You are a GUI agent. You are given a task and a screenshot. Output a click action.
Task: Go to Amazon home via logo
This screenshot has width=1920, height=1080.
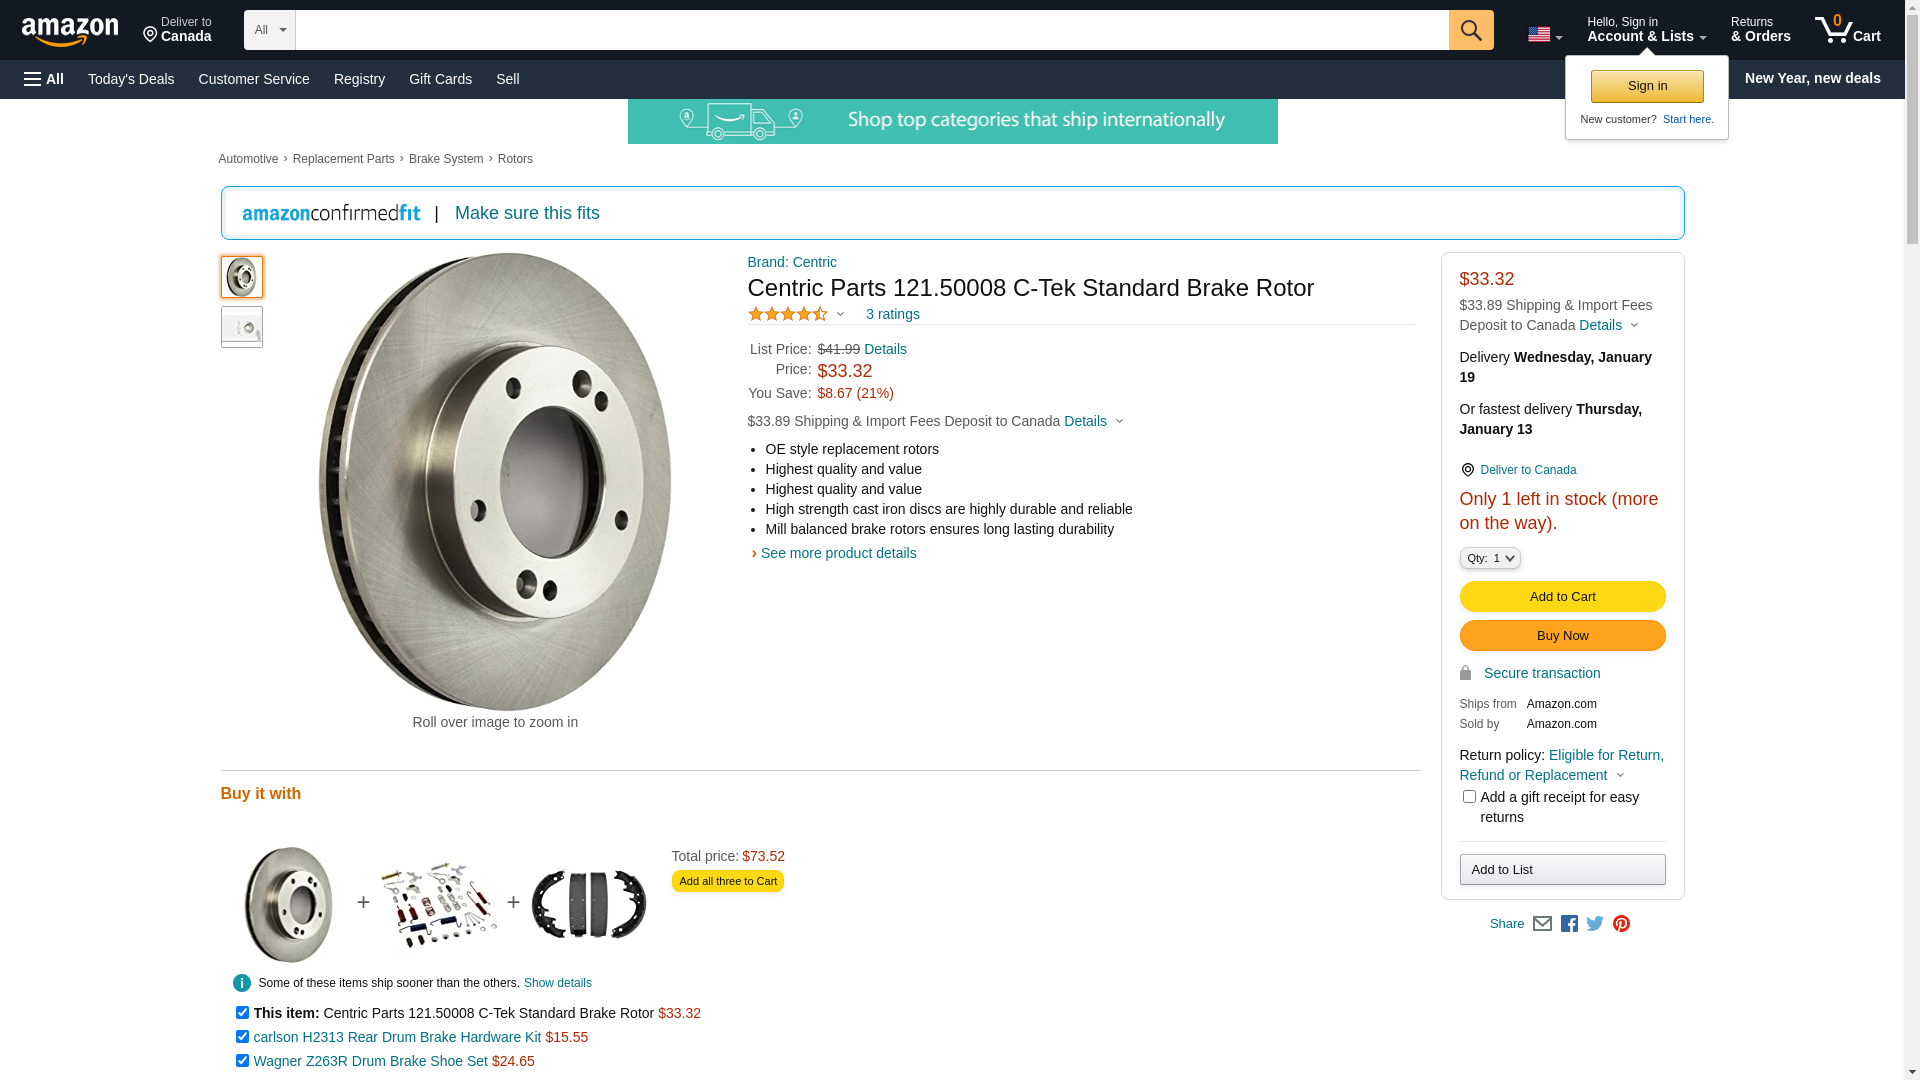70,31
